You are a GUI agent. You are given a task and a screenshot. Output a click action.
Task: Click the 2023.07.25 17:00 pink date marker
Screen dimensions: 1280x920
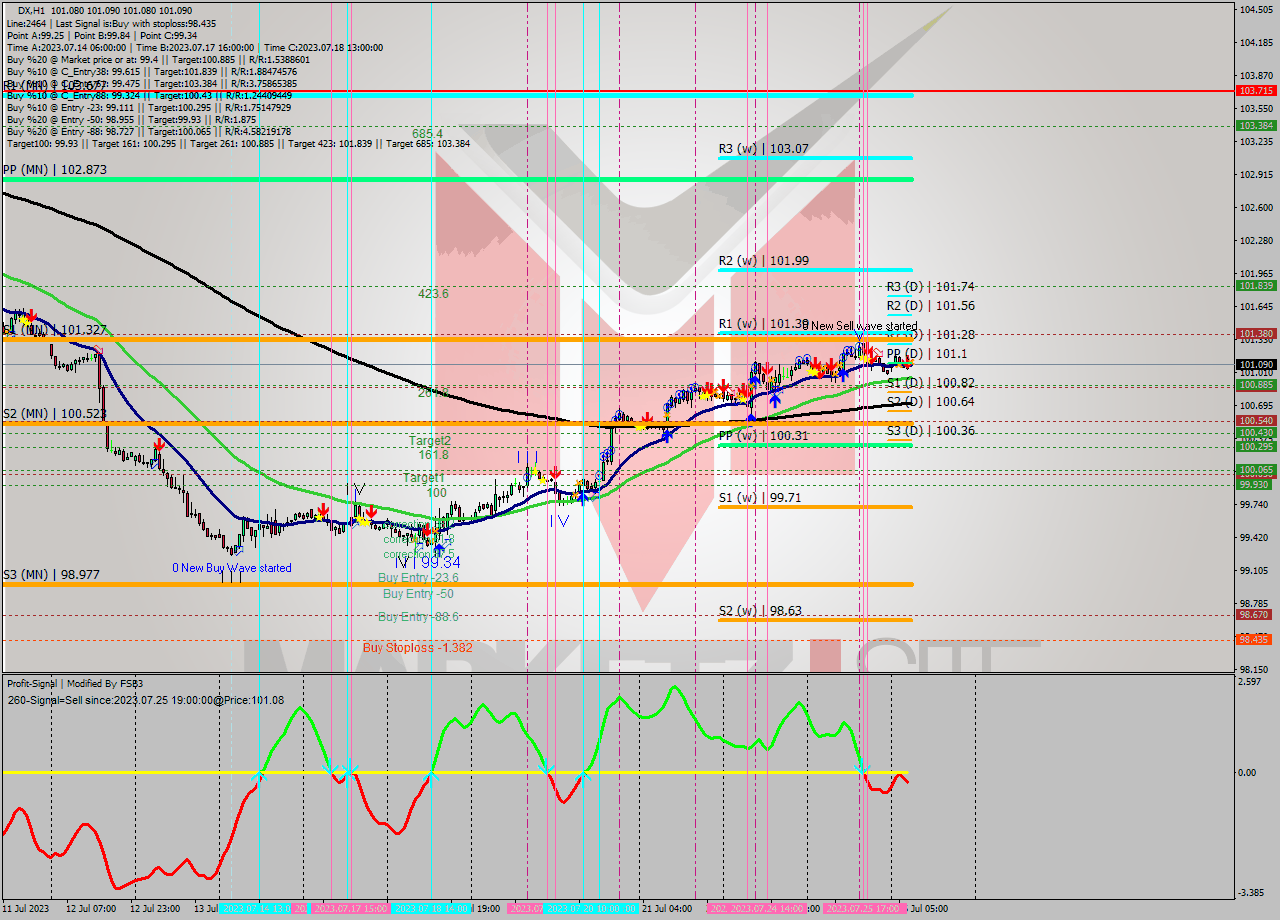[x=865, y=909]
